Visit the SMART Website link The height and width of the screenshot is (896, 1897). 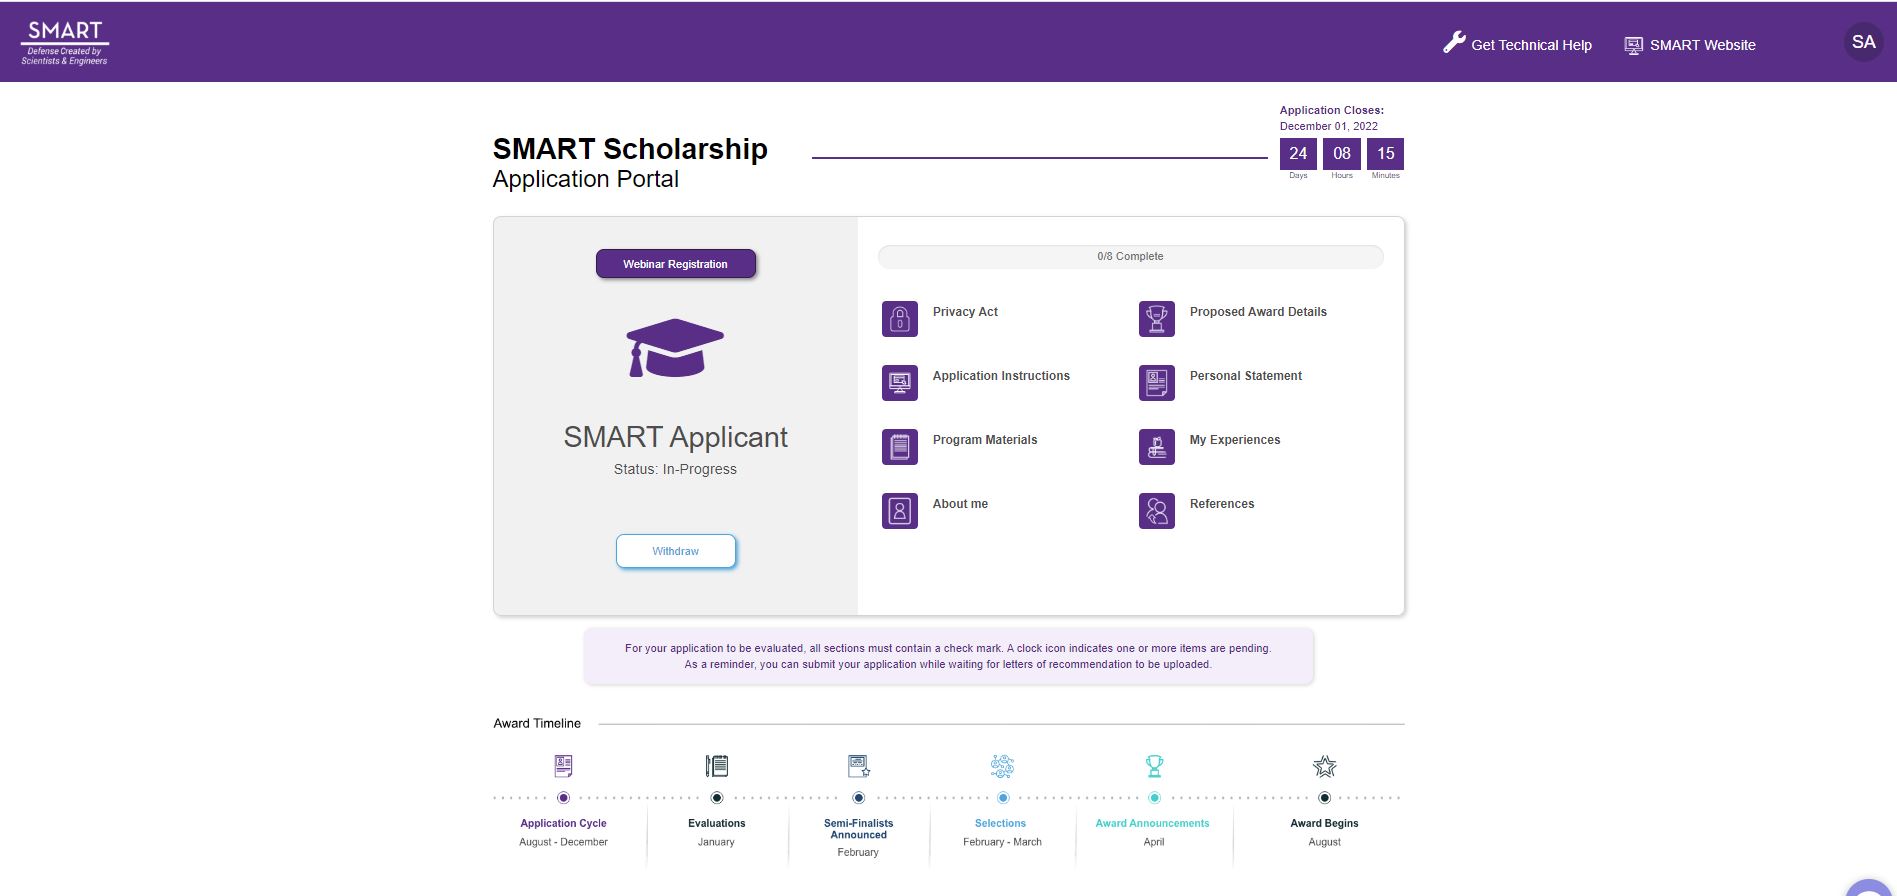(x=1690, y=45)
